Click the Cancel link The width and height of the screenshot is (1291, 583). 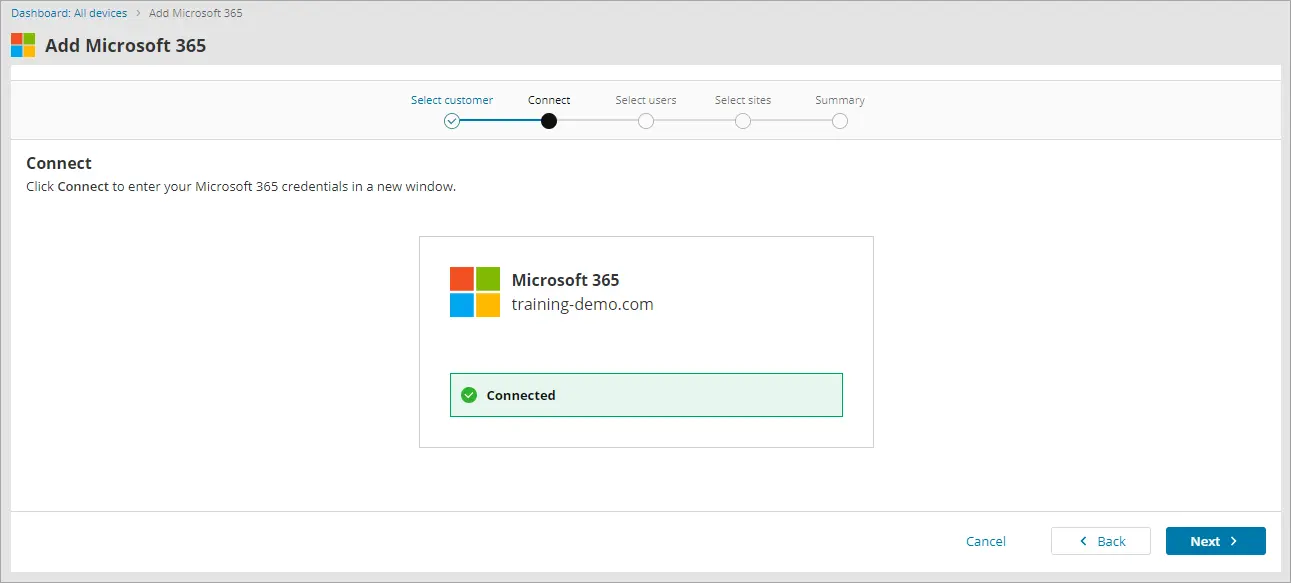coord(986,541)
